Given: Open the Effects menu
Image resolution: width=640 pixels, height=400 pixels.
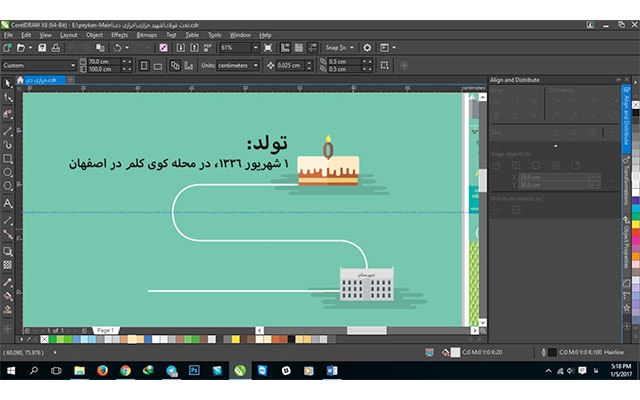Looking at the screenshot, I should tap(120, 35).
